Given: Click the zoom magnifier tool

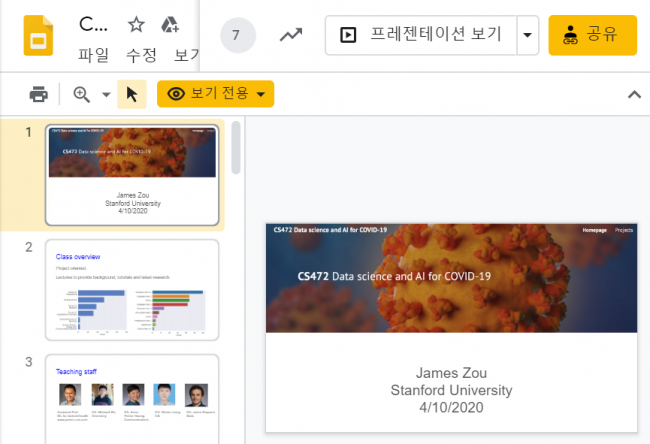Looking at the screenshot, I should 82,94.
